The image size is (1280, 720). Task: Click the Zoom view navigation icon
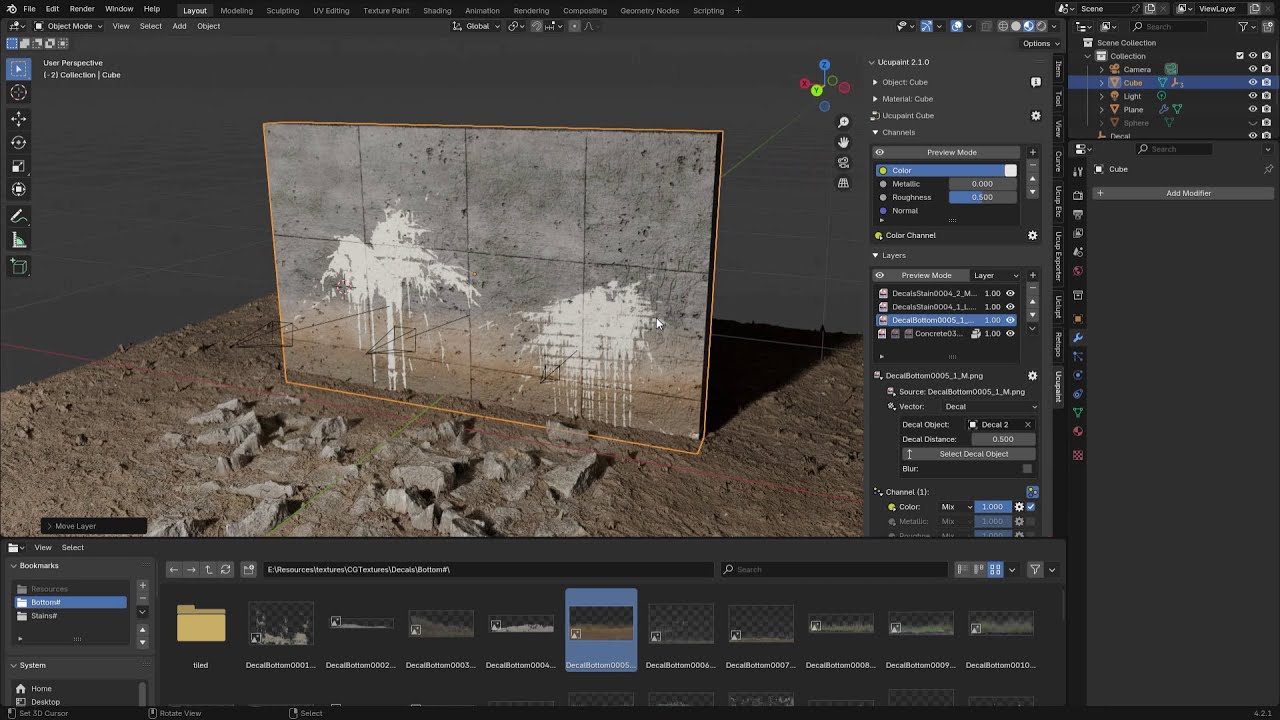click(843, 122)
